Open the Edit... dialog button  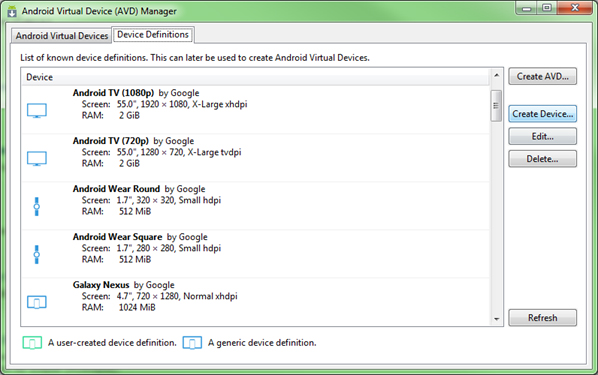pos(542,137)
